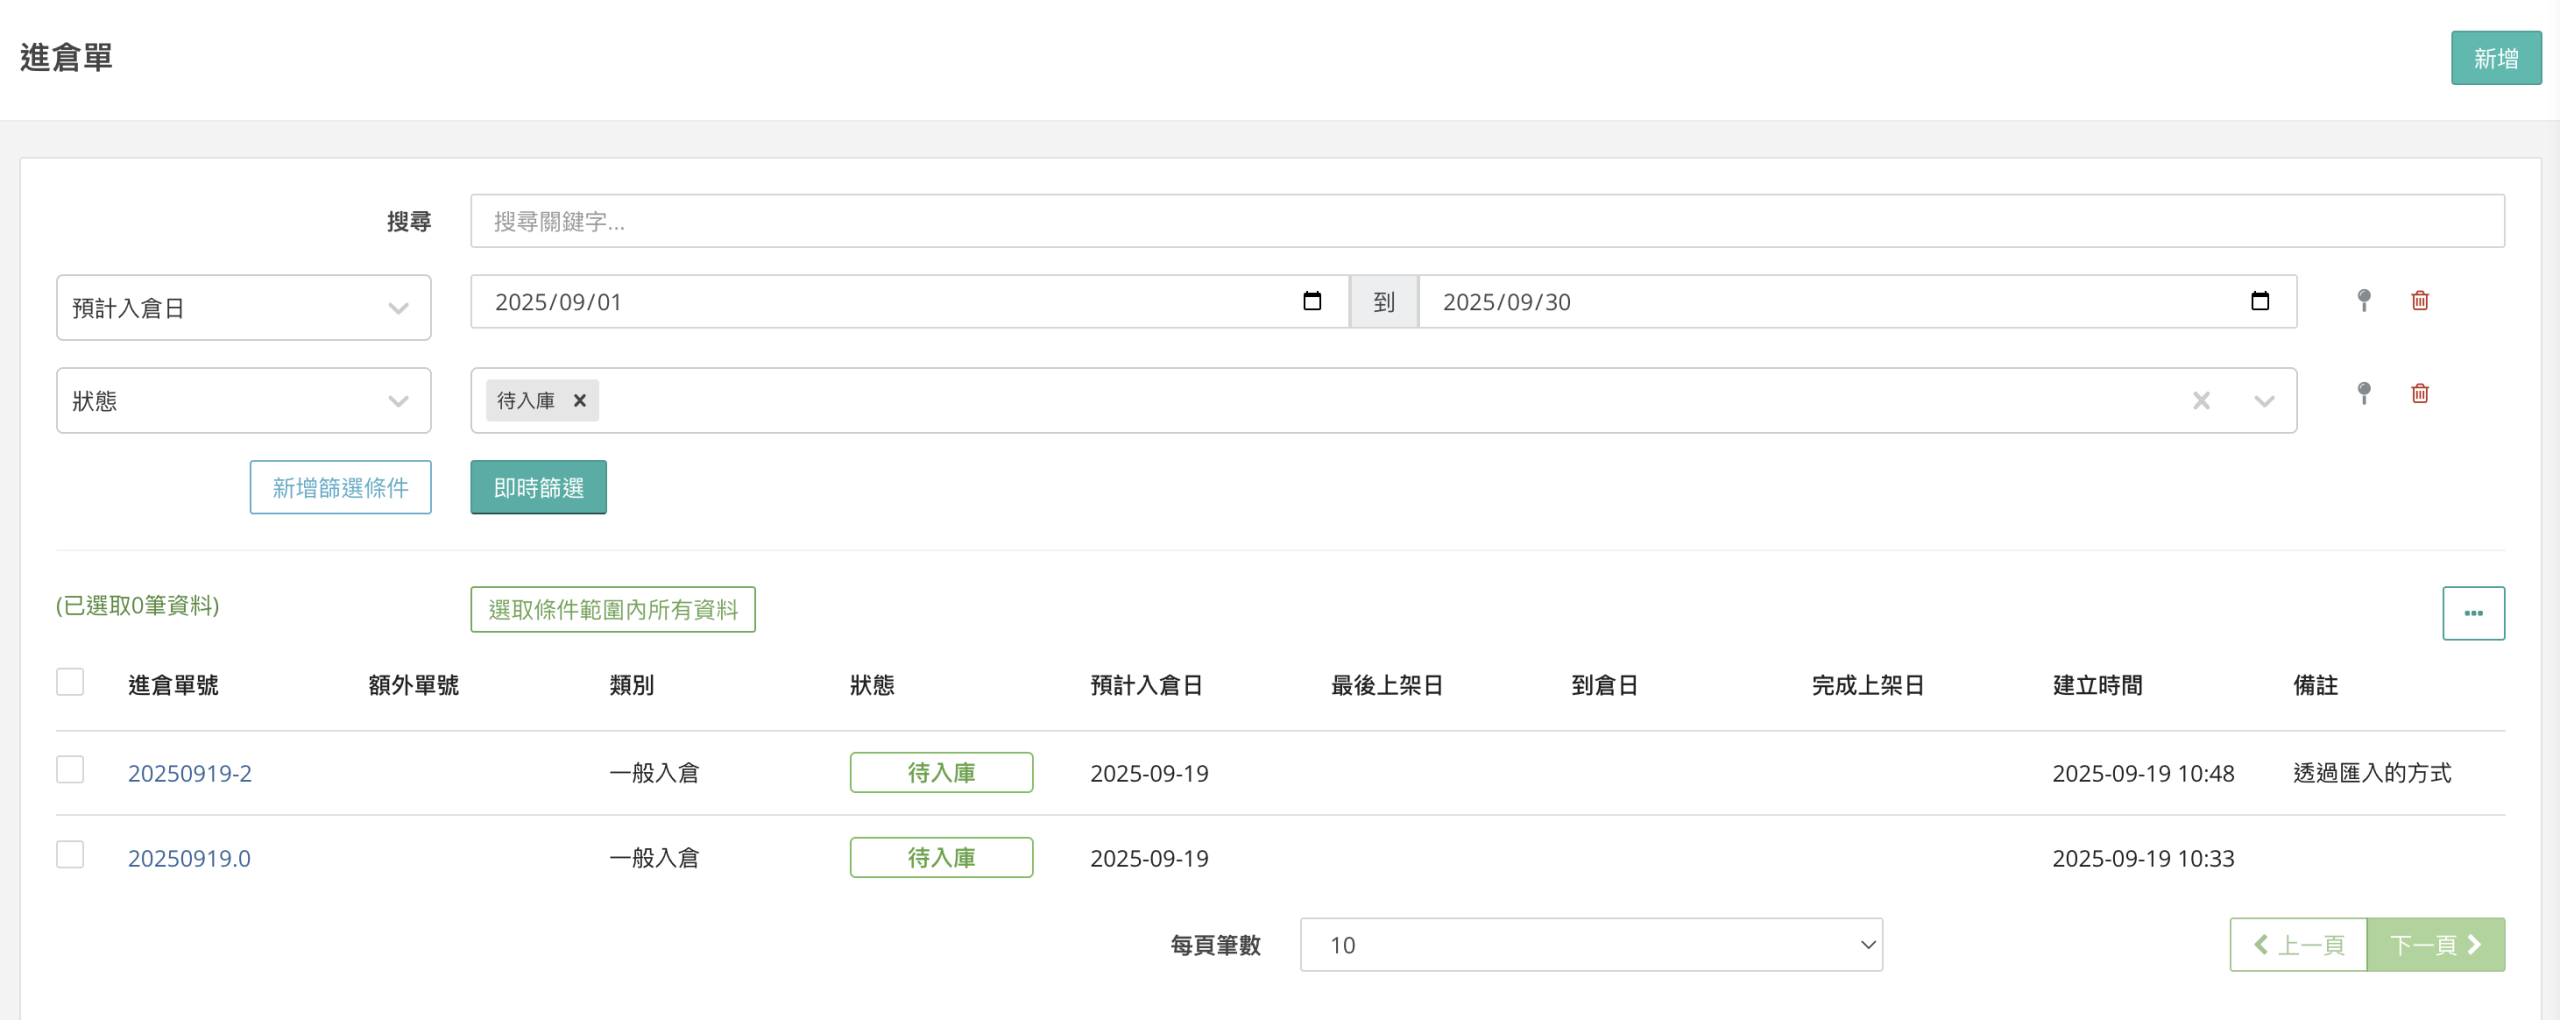Screen dimensions: 2560x1020
Task: Open the 每頁筆數 page size dropdown
Action: pos(1590,945)
